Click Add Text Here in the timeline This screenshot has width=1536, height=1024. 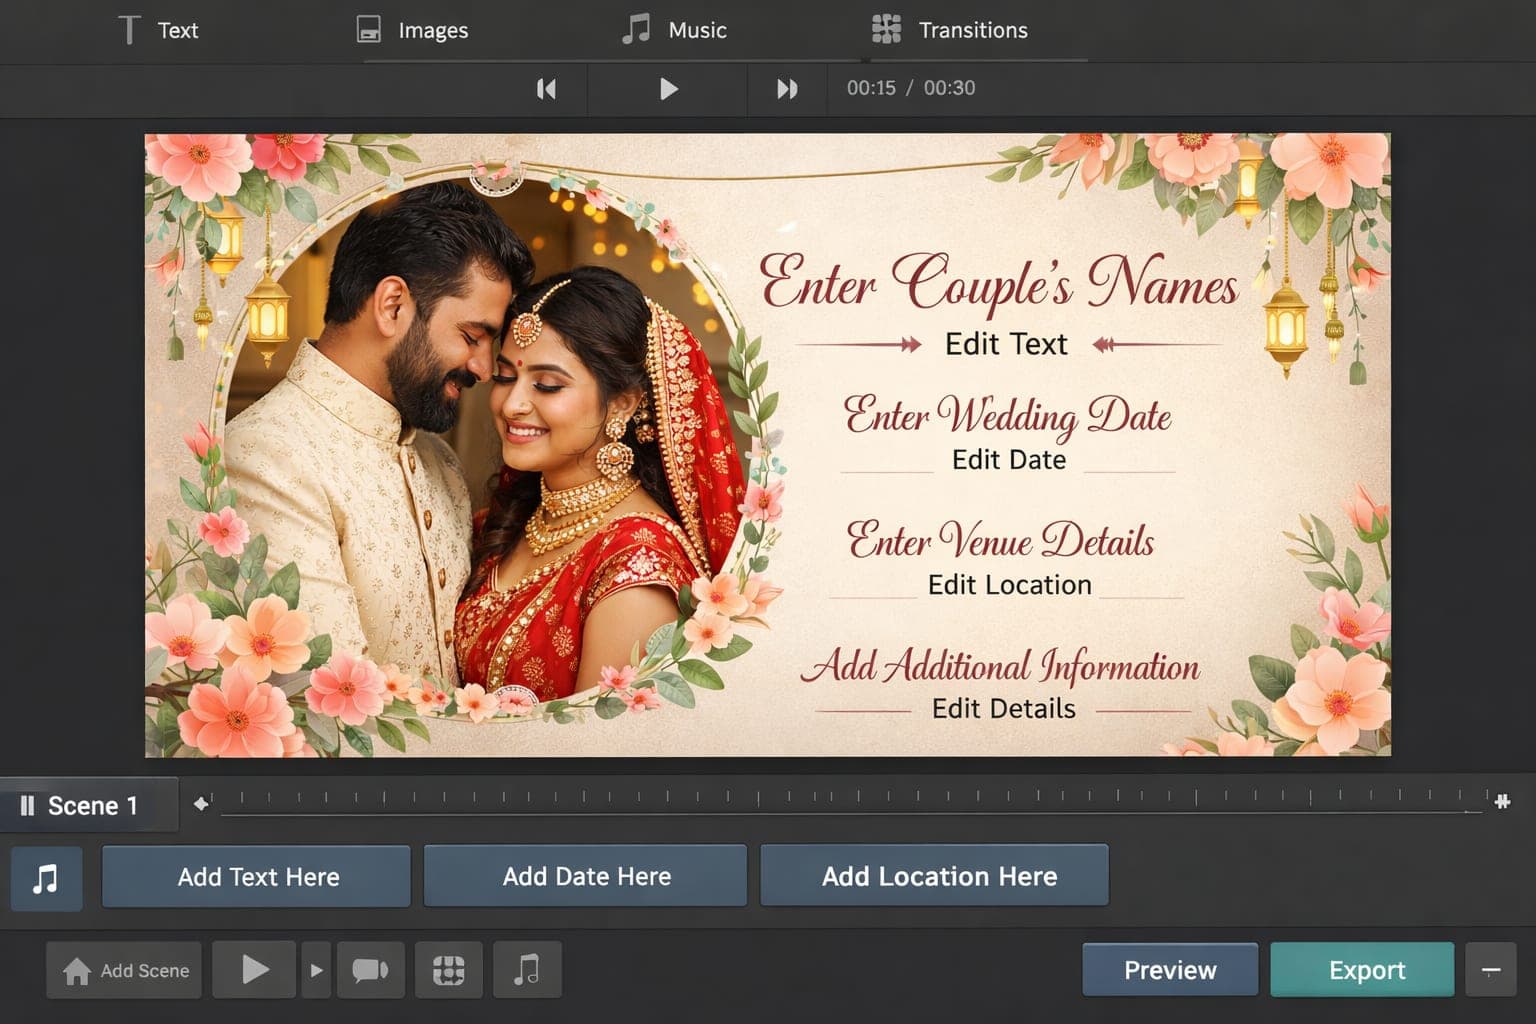256,877
